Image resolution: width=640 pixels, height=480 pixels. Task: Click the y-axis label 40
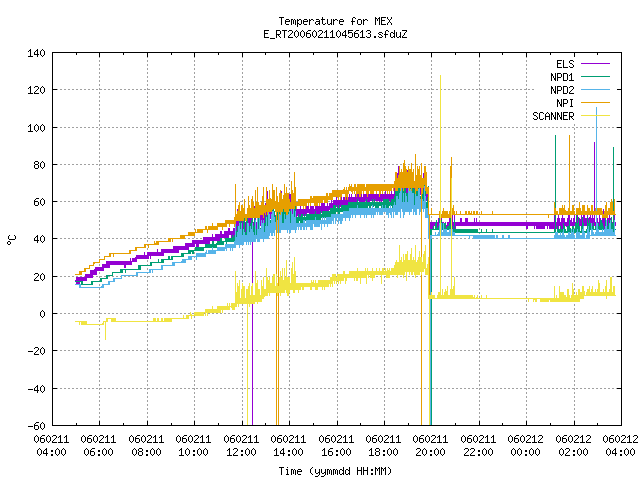(40, 239)
